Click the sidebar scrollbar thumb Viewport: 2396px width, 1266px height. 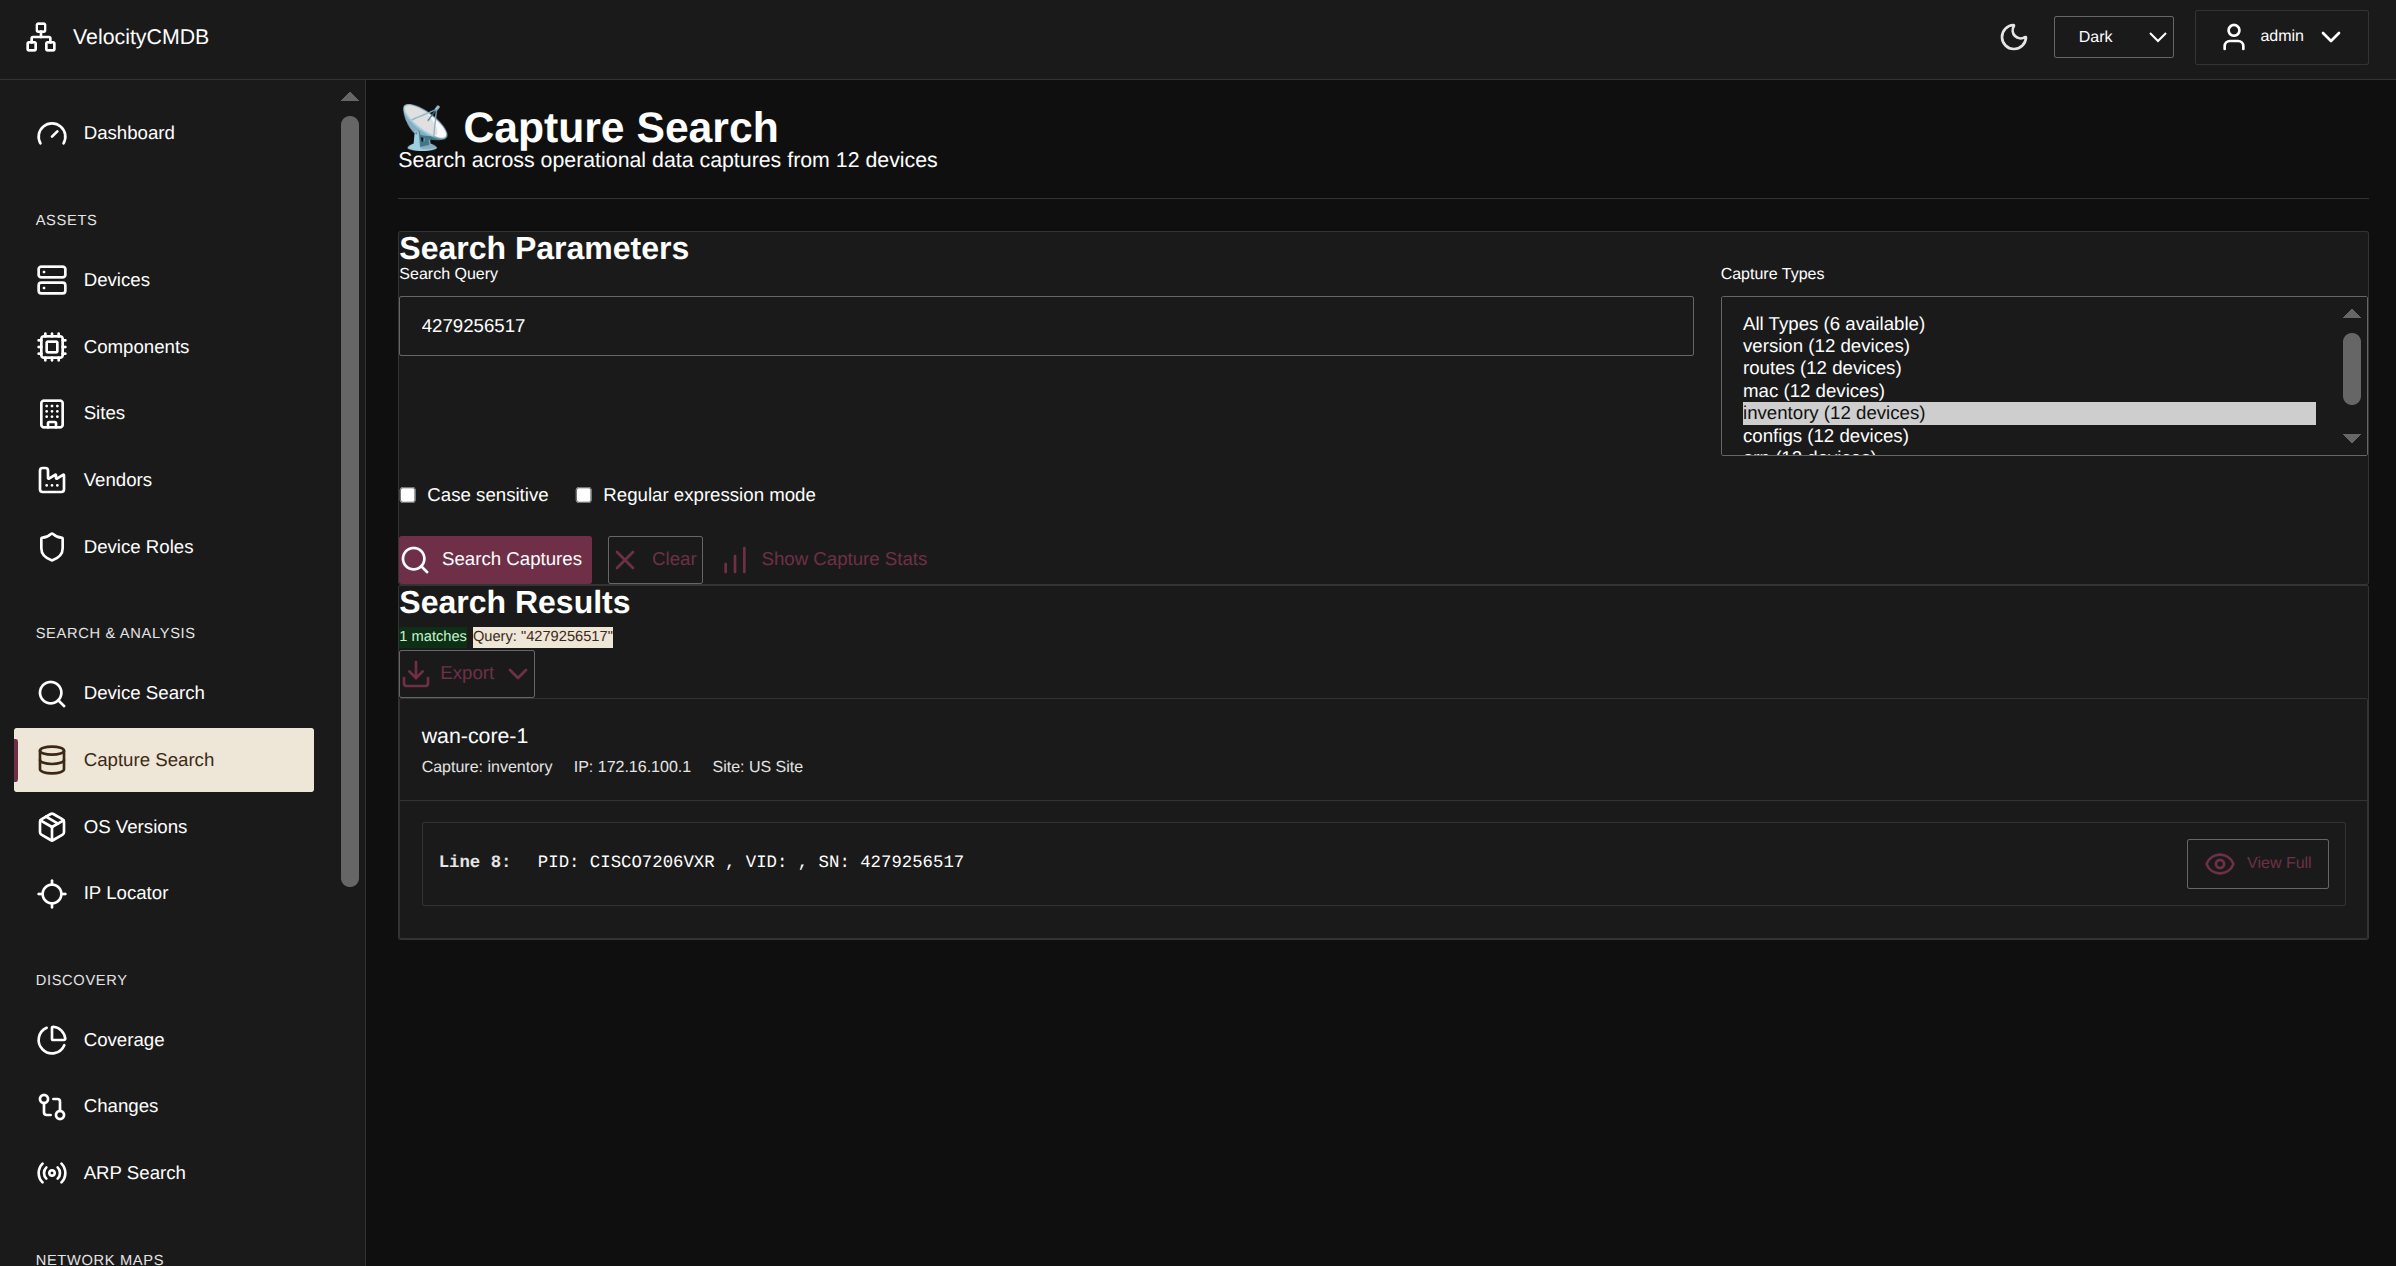(x=349, y=501)
